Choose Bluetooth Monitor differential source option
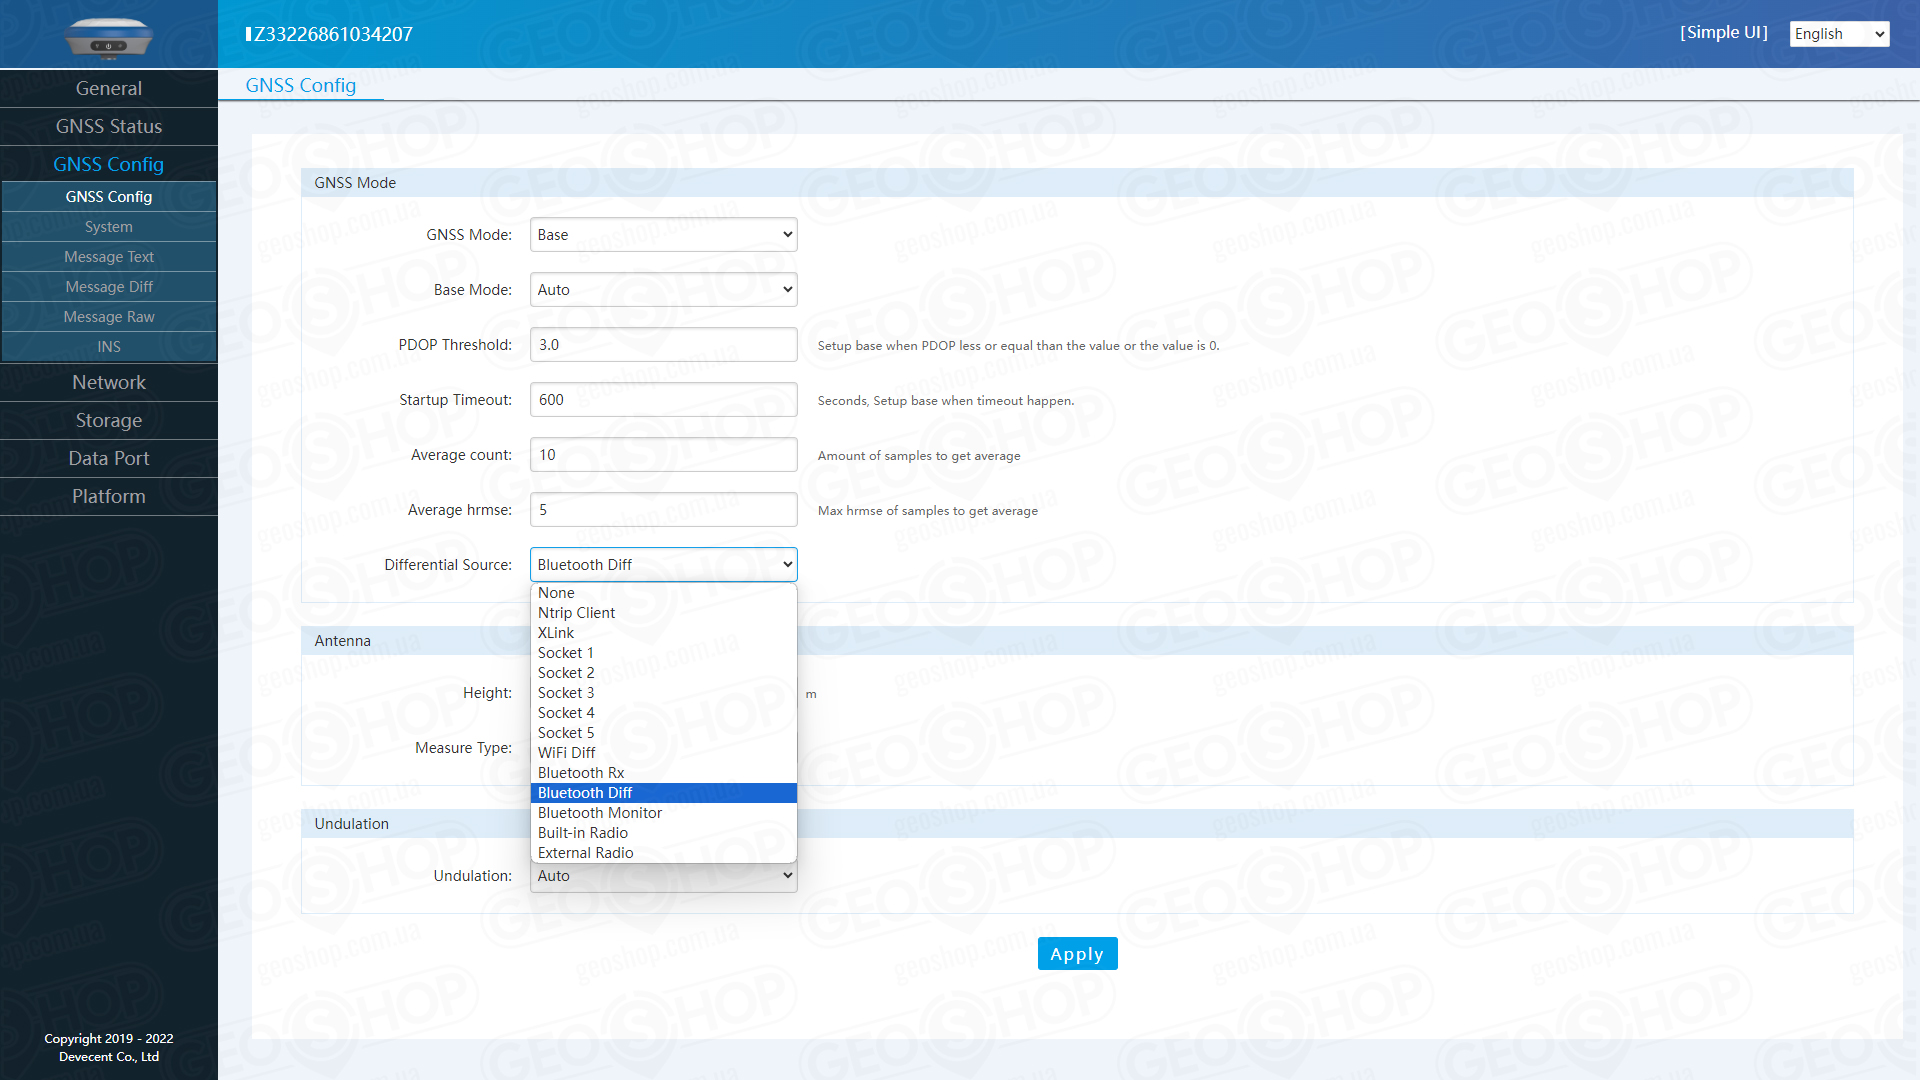Image resolution: width=1920 pixels, height=1080 pixels. point(663,813)
